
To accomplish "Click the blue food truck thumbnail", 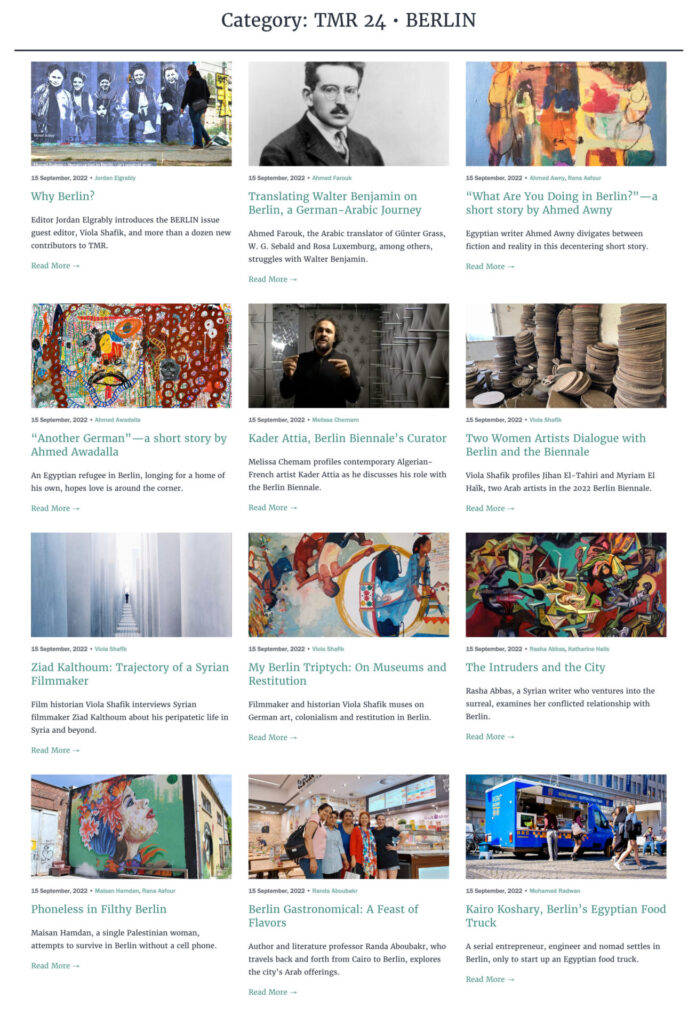I will [x=566, y=826].
